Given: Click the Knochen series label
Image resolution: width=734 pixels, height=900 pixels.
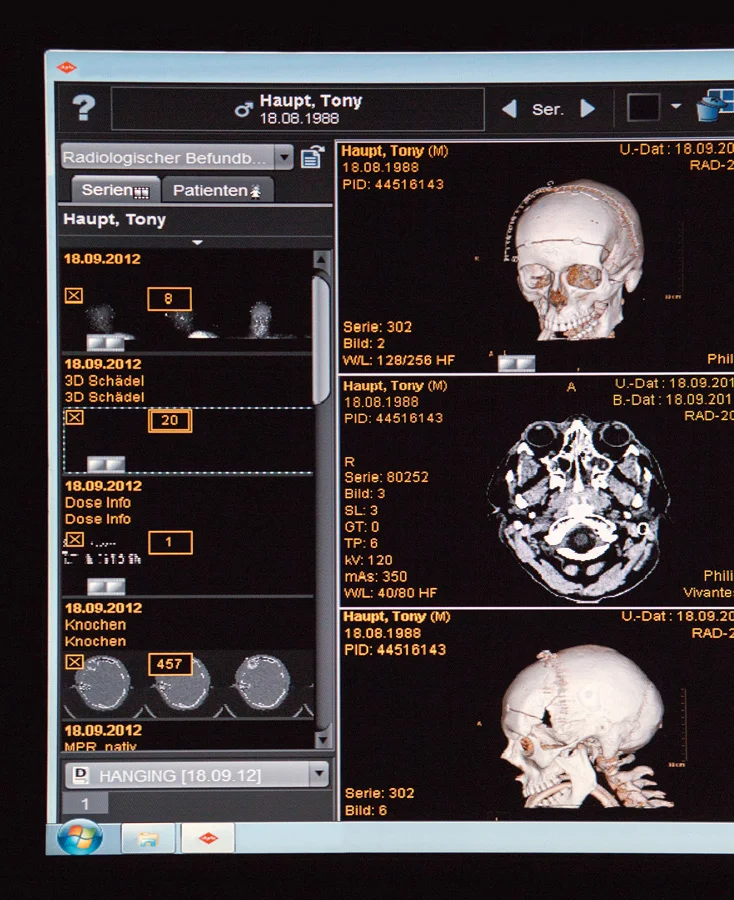Looking at the screenshot, I should coord(95,633).
